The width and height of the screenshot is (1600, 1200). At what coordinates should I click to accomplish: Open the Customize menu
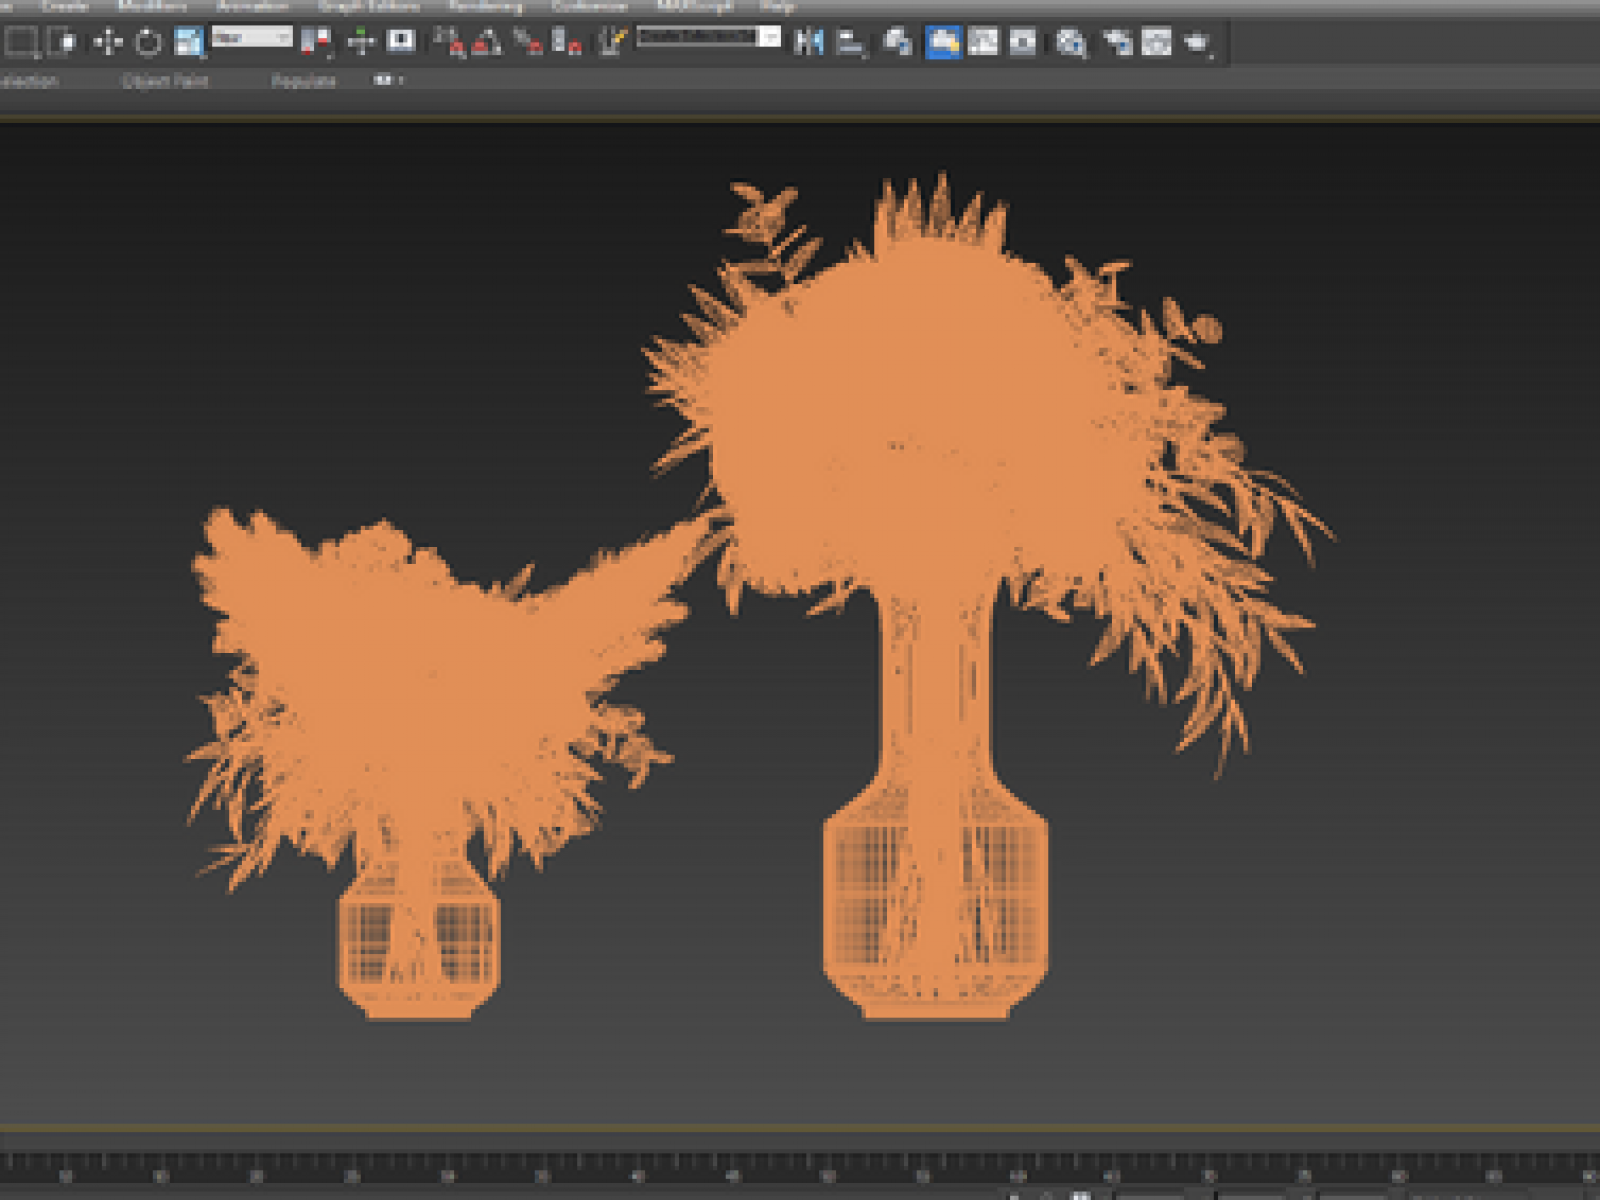point(589,6)
